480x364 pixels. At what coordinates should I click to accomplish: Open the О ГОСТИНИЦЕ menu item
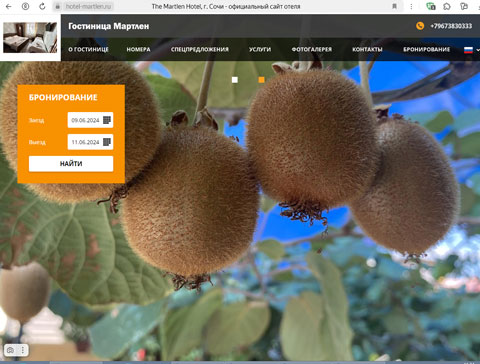coord(88,49)
